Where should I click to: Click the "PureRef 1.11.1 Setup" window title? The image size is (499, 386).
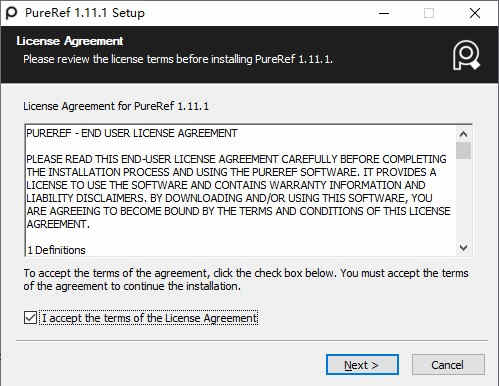[85, 13]
